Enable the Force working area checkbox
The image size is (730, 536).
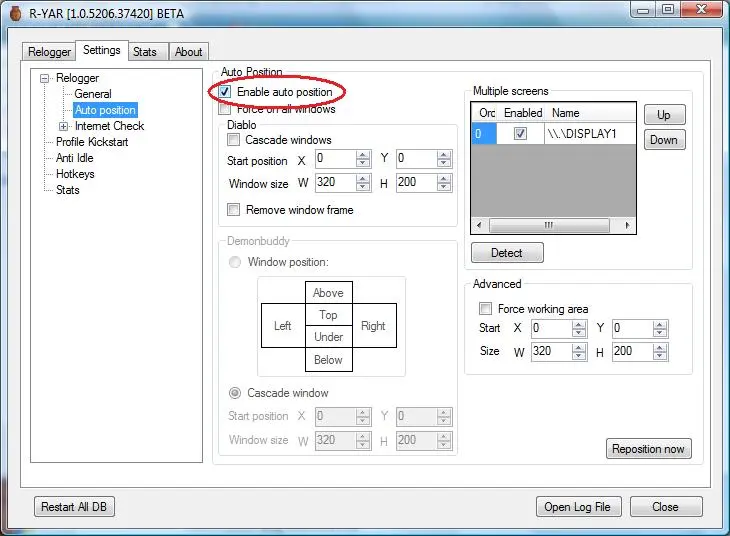486,309
